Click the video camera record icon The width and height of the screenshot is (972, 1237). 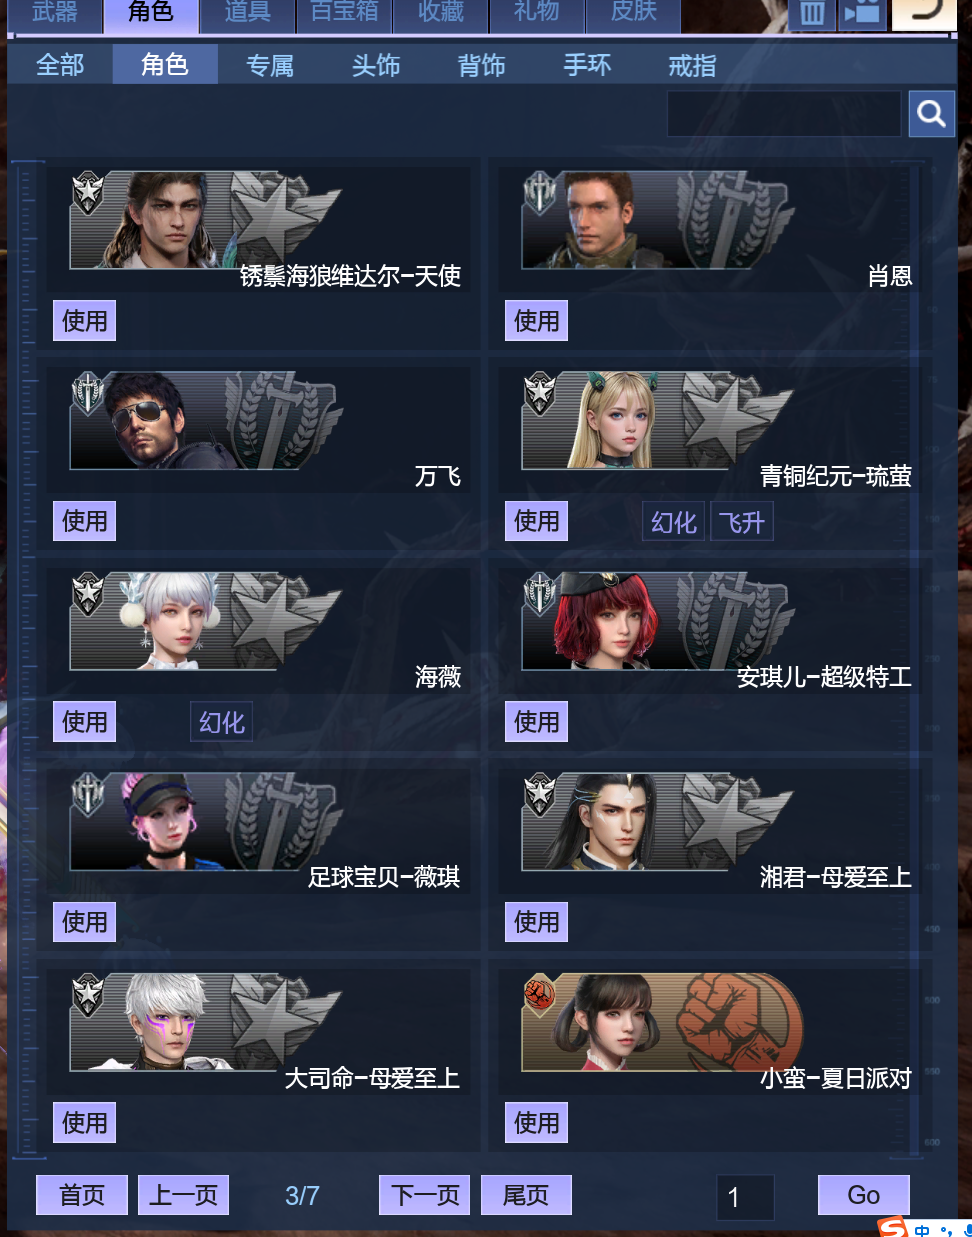(862, 13)
